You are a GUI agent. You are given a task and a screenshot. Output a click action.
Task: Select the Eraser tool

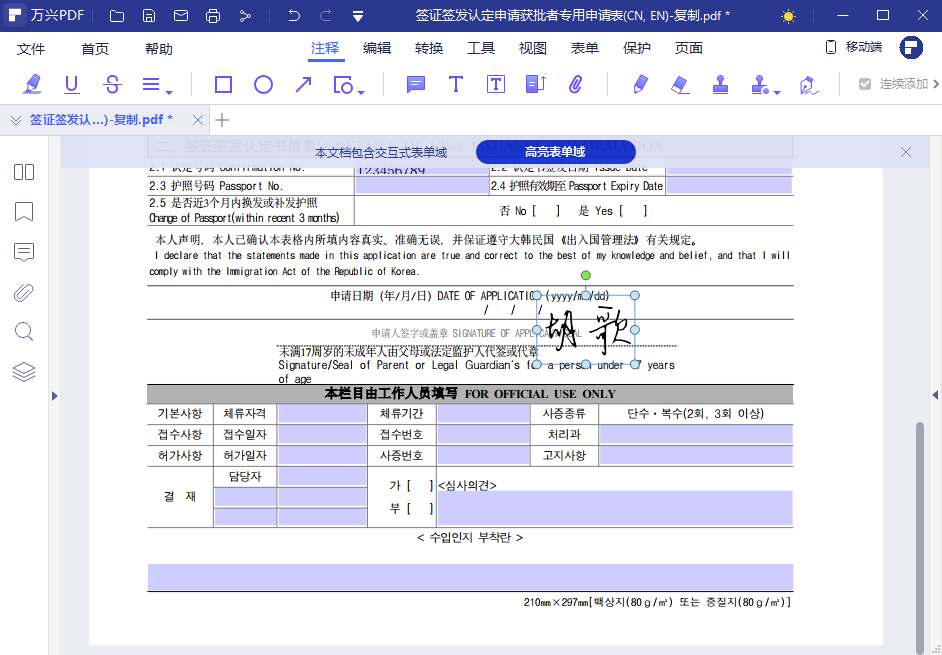point(680,85)
